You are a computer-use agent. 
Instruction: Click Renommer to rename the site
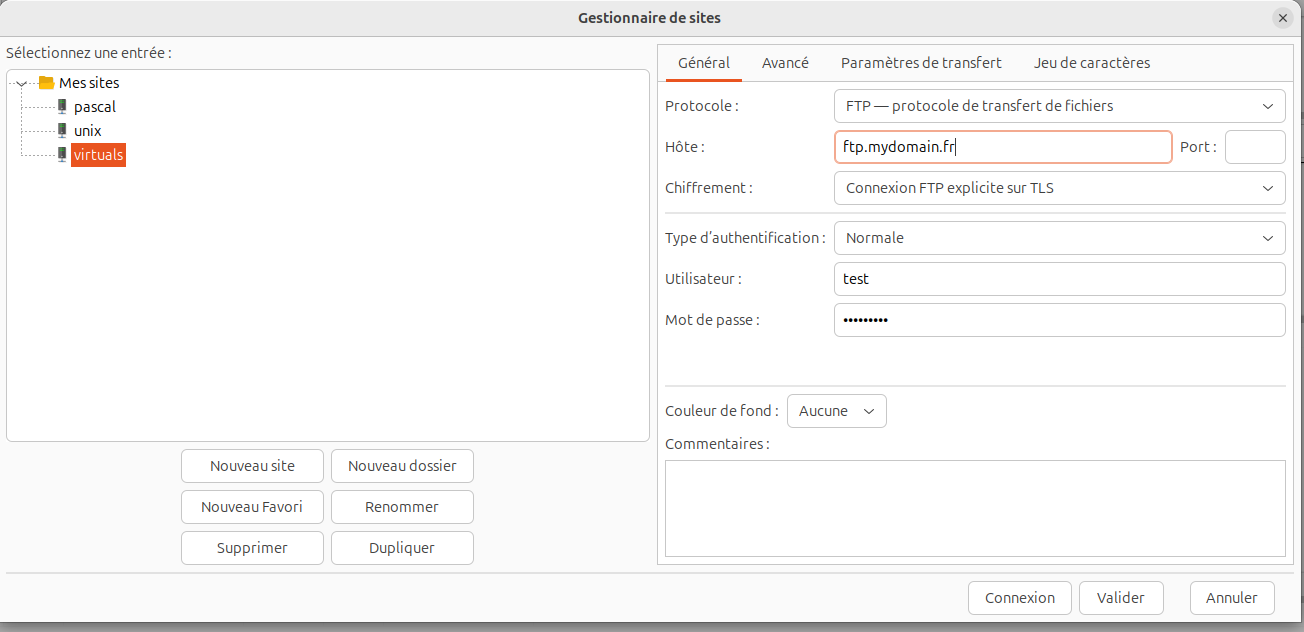(x=402, y=506)
